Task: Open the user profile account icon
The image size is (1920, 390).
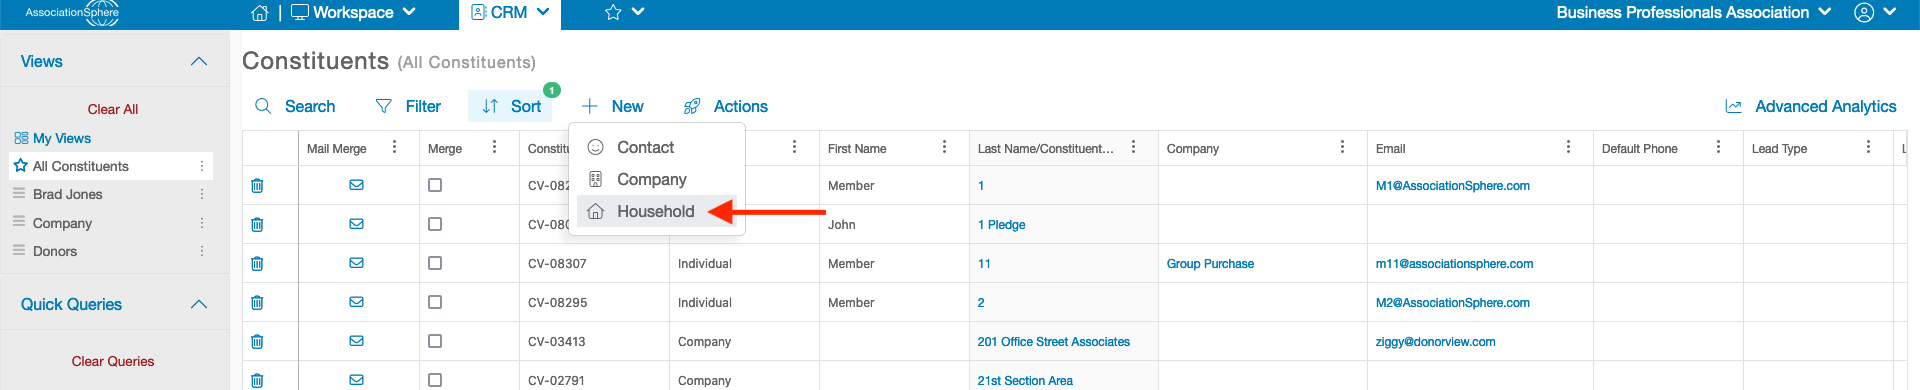Action: point(1864,13)
